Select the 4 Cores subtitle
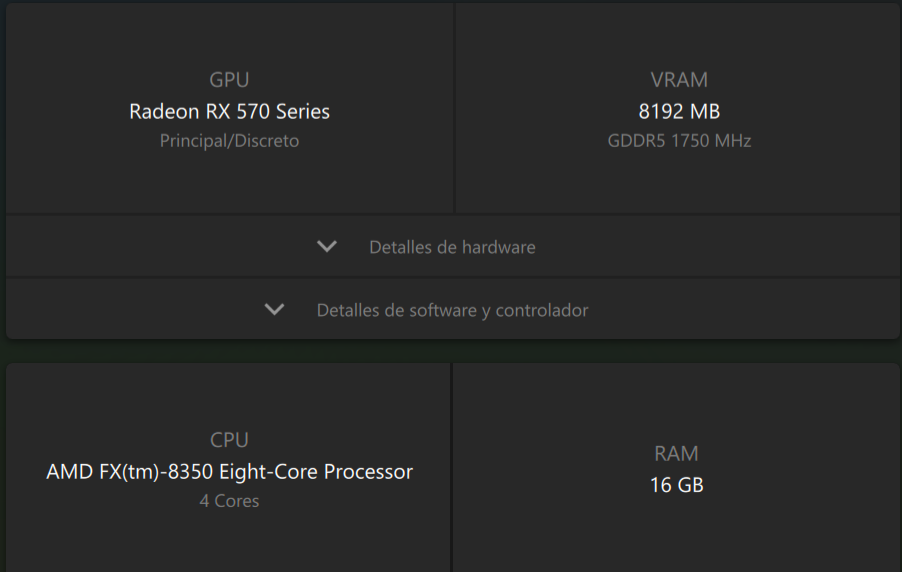This screenshot has height=572, width=902. [229, 501]
